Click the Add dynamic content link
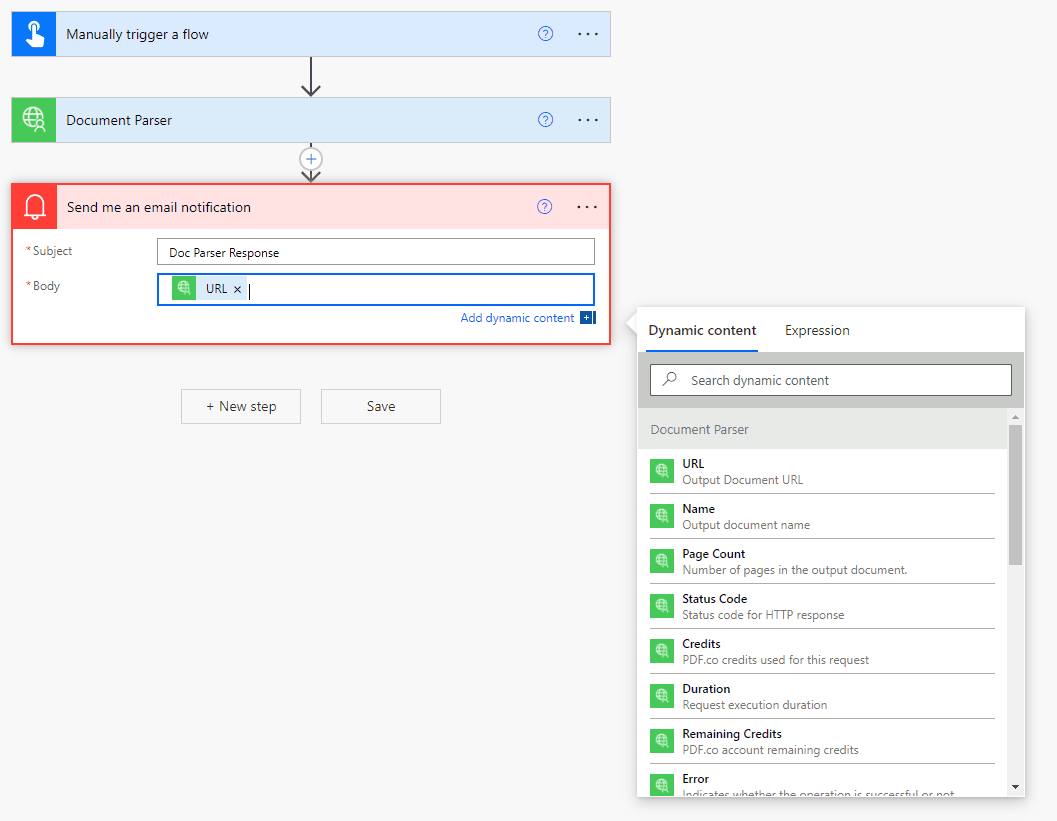The height and width of the screenshot is (821, 1057). [517, 317]
